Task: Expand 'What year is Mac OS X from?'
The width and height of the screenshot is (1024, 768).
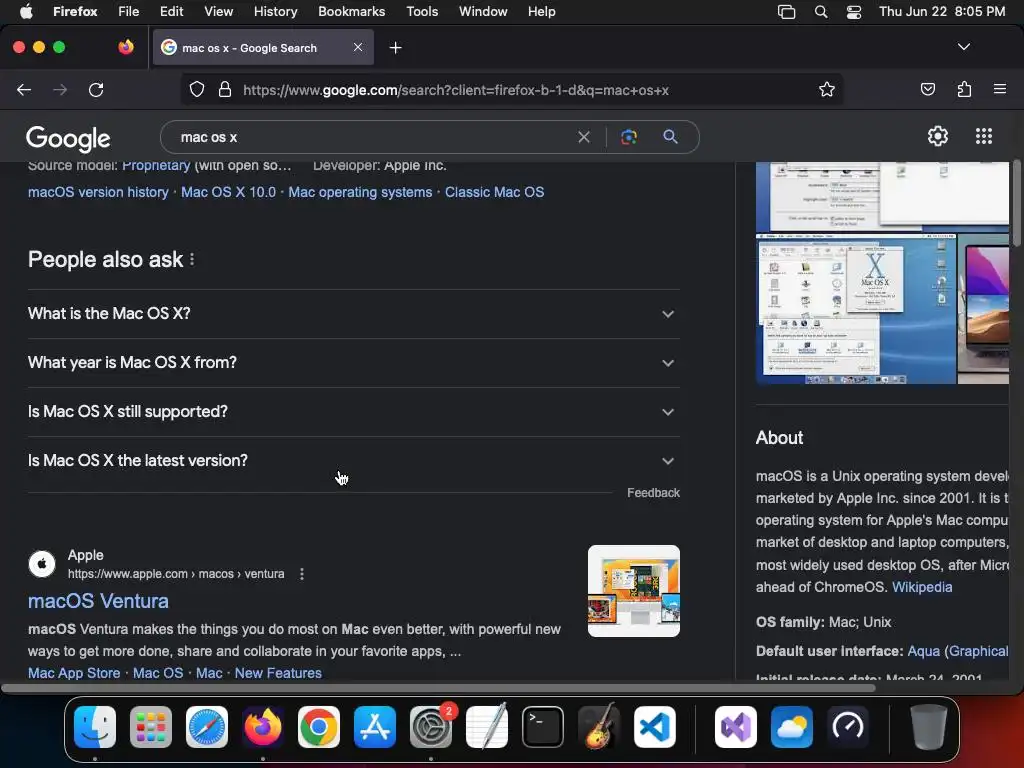Action: pyautogui.click(x=353, y=362)
